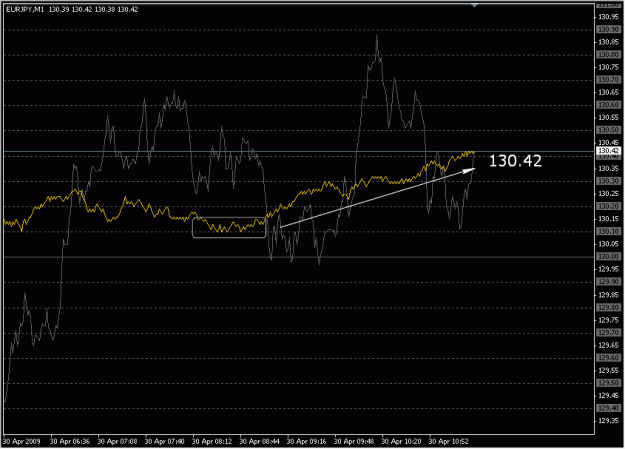Click the 30 Apr 06:36 time label
This screenshot has height=449, width=625.
[70, 441]
